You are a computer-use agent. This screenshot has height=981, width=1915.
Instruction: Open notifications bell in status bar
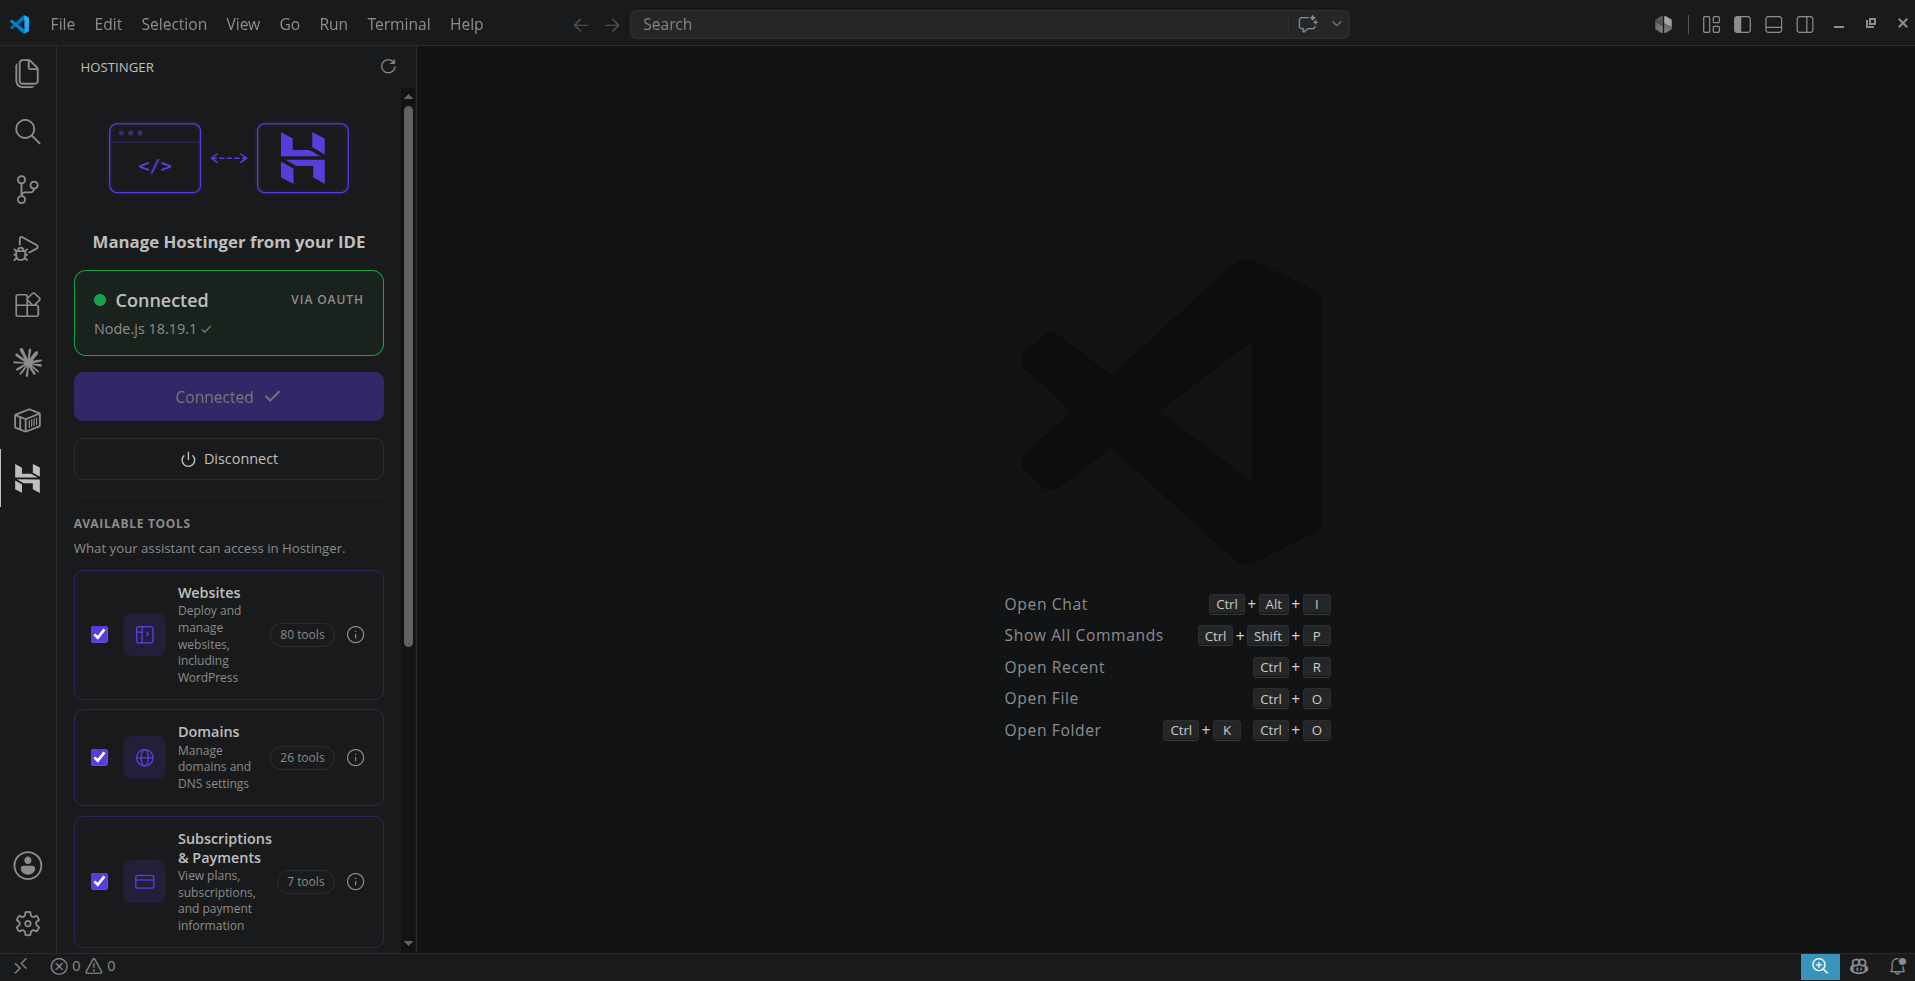pos(1897,966)
